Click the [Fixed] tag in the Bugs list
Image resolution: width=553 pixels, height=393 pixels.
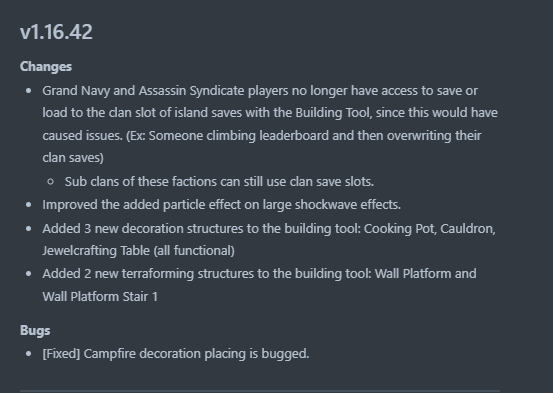61,354
